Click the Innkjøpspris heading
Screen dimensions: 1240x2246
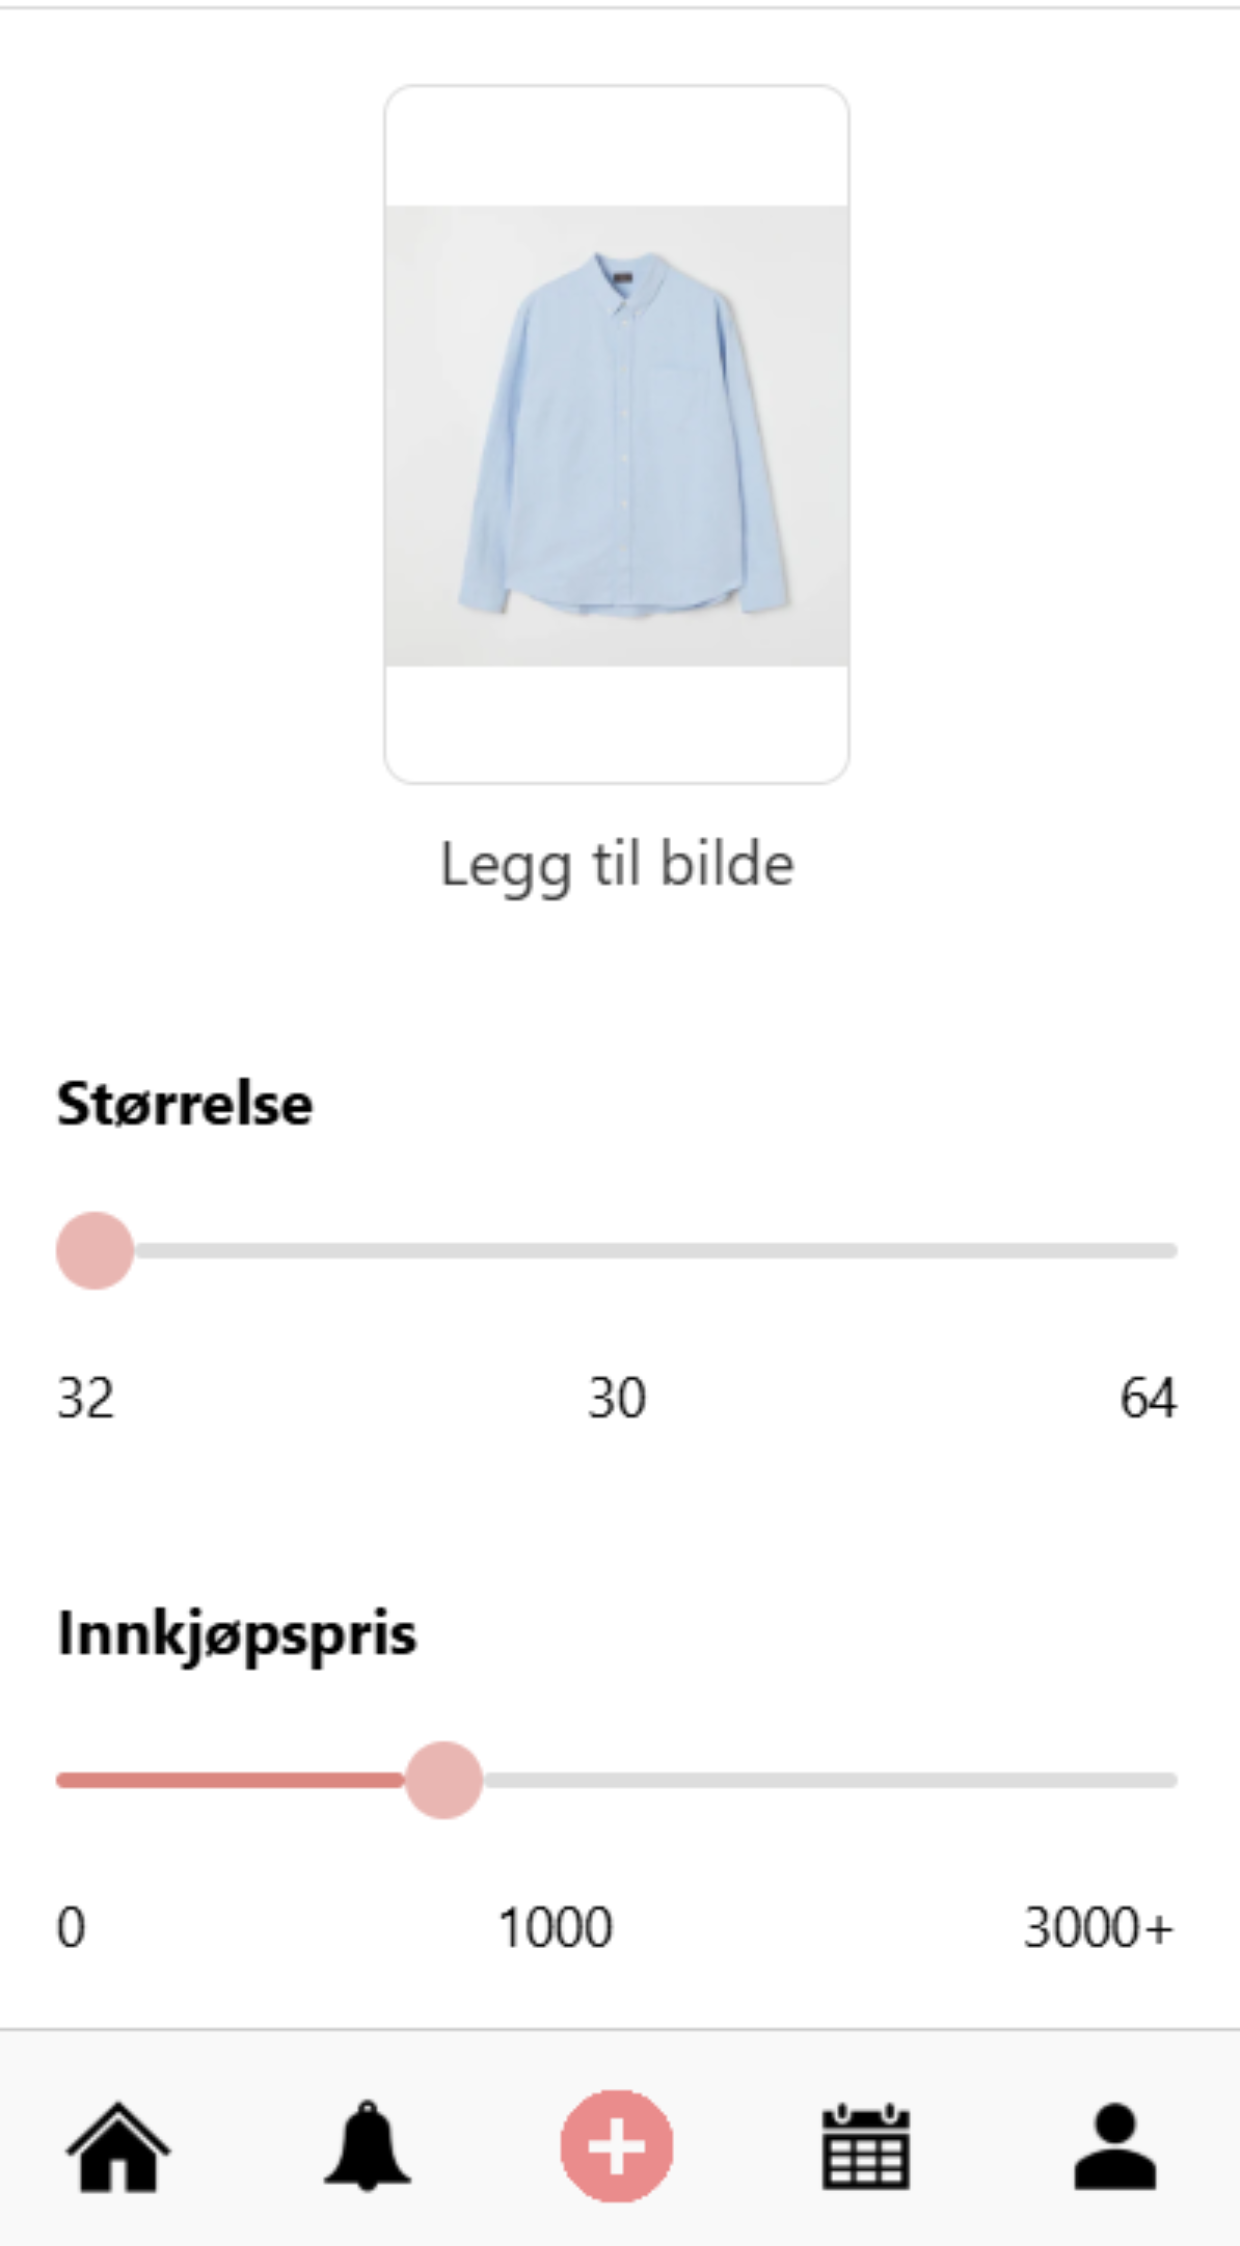237,1634
